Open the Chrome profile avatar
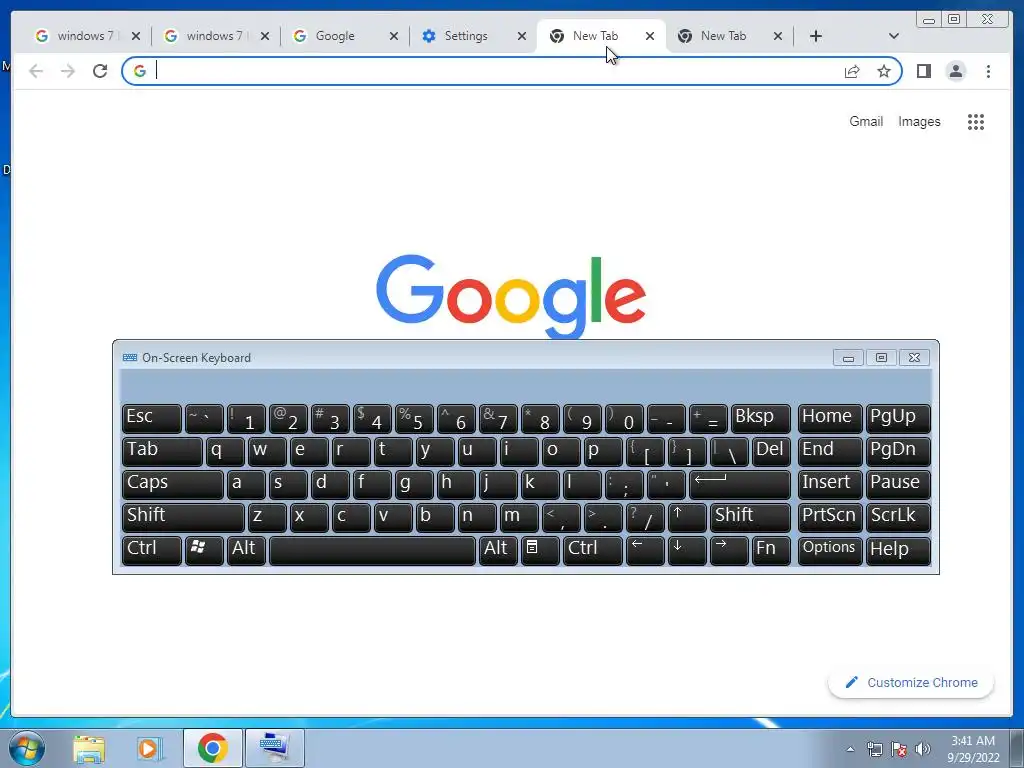 point(955,71)
